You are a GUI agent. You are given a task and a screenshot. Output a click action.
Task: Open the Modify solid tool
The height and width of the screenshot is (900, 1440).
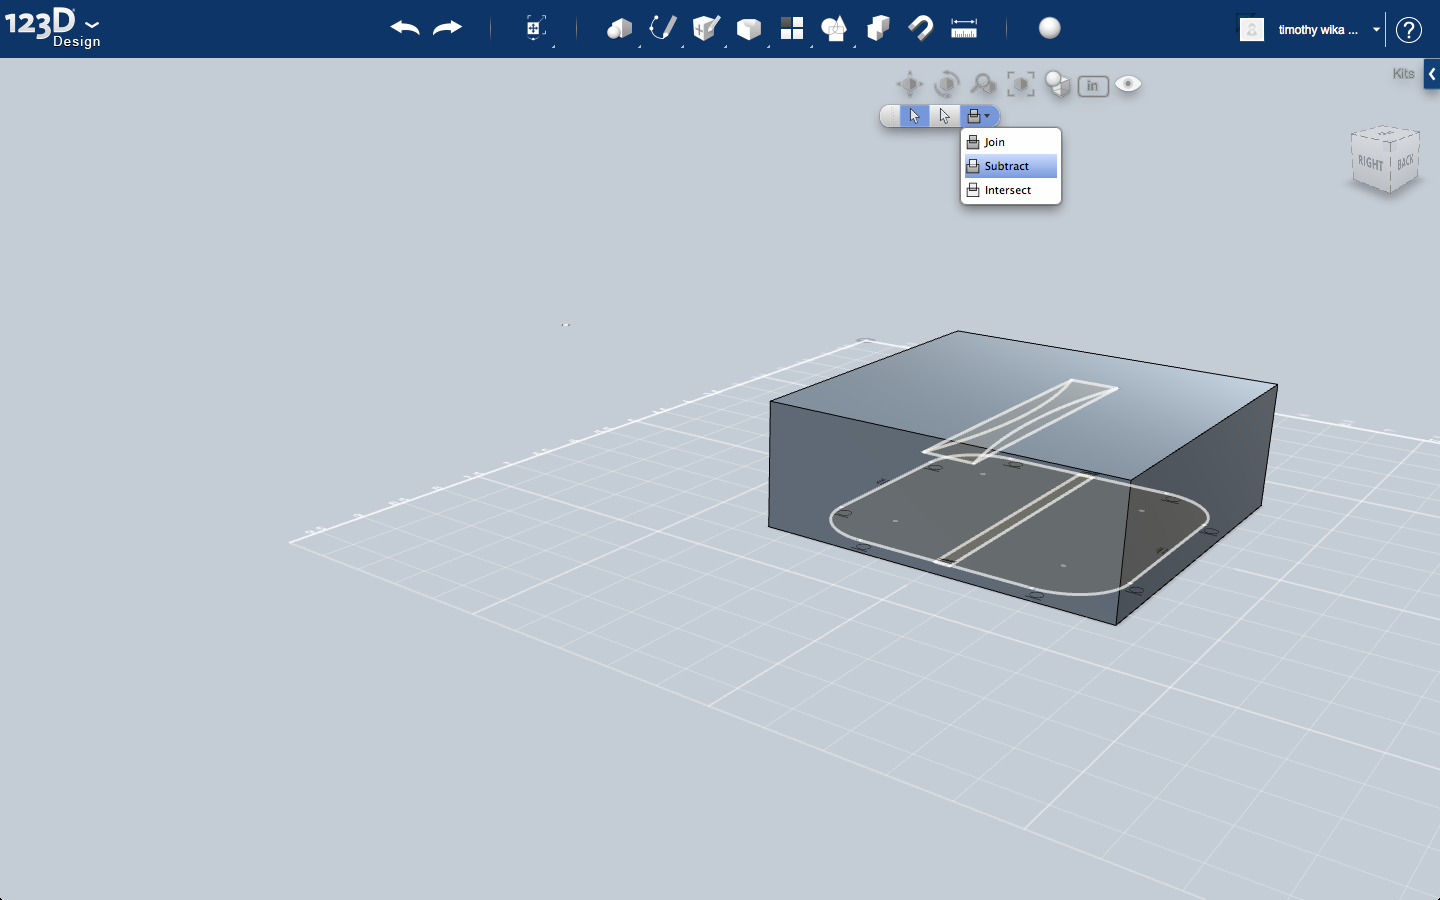click(749, 29)
